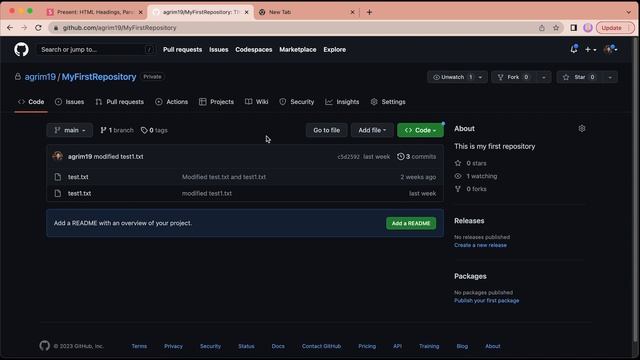Viewport: 640px width, 360px height.
Task: Open the test1.txt file
Action: (x=79, y=193)
